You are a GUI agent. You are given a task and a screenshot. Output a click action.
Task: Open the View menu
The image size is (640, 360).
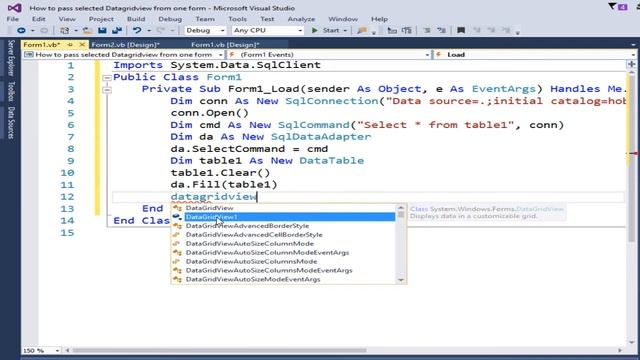point(67,19)
